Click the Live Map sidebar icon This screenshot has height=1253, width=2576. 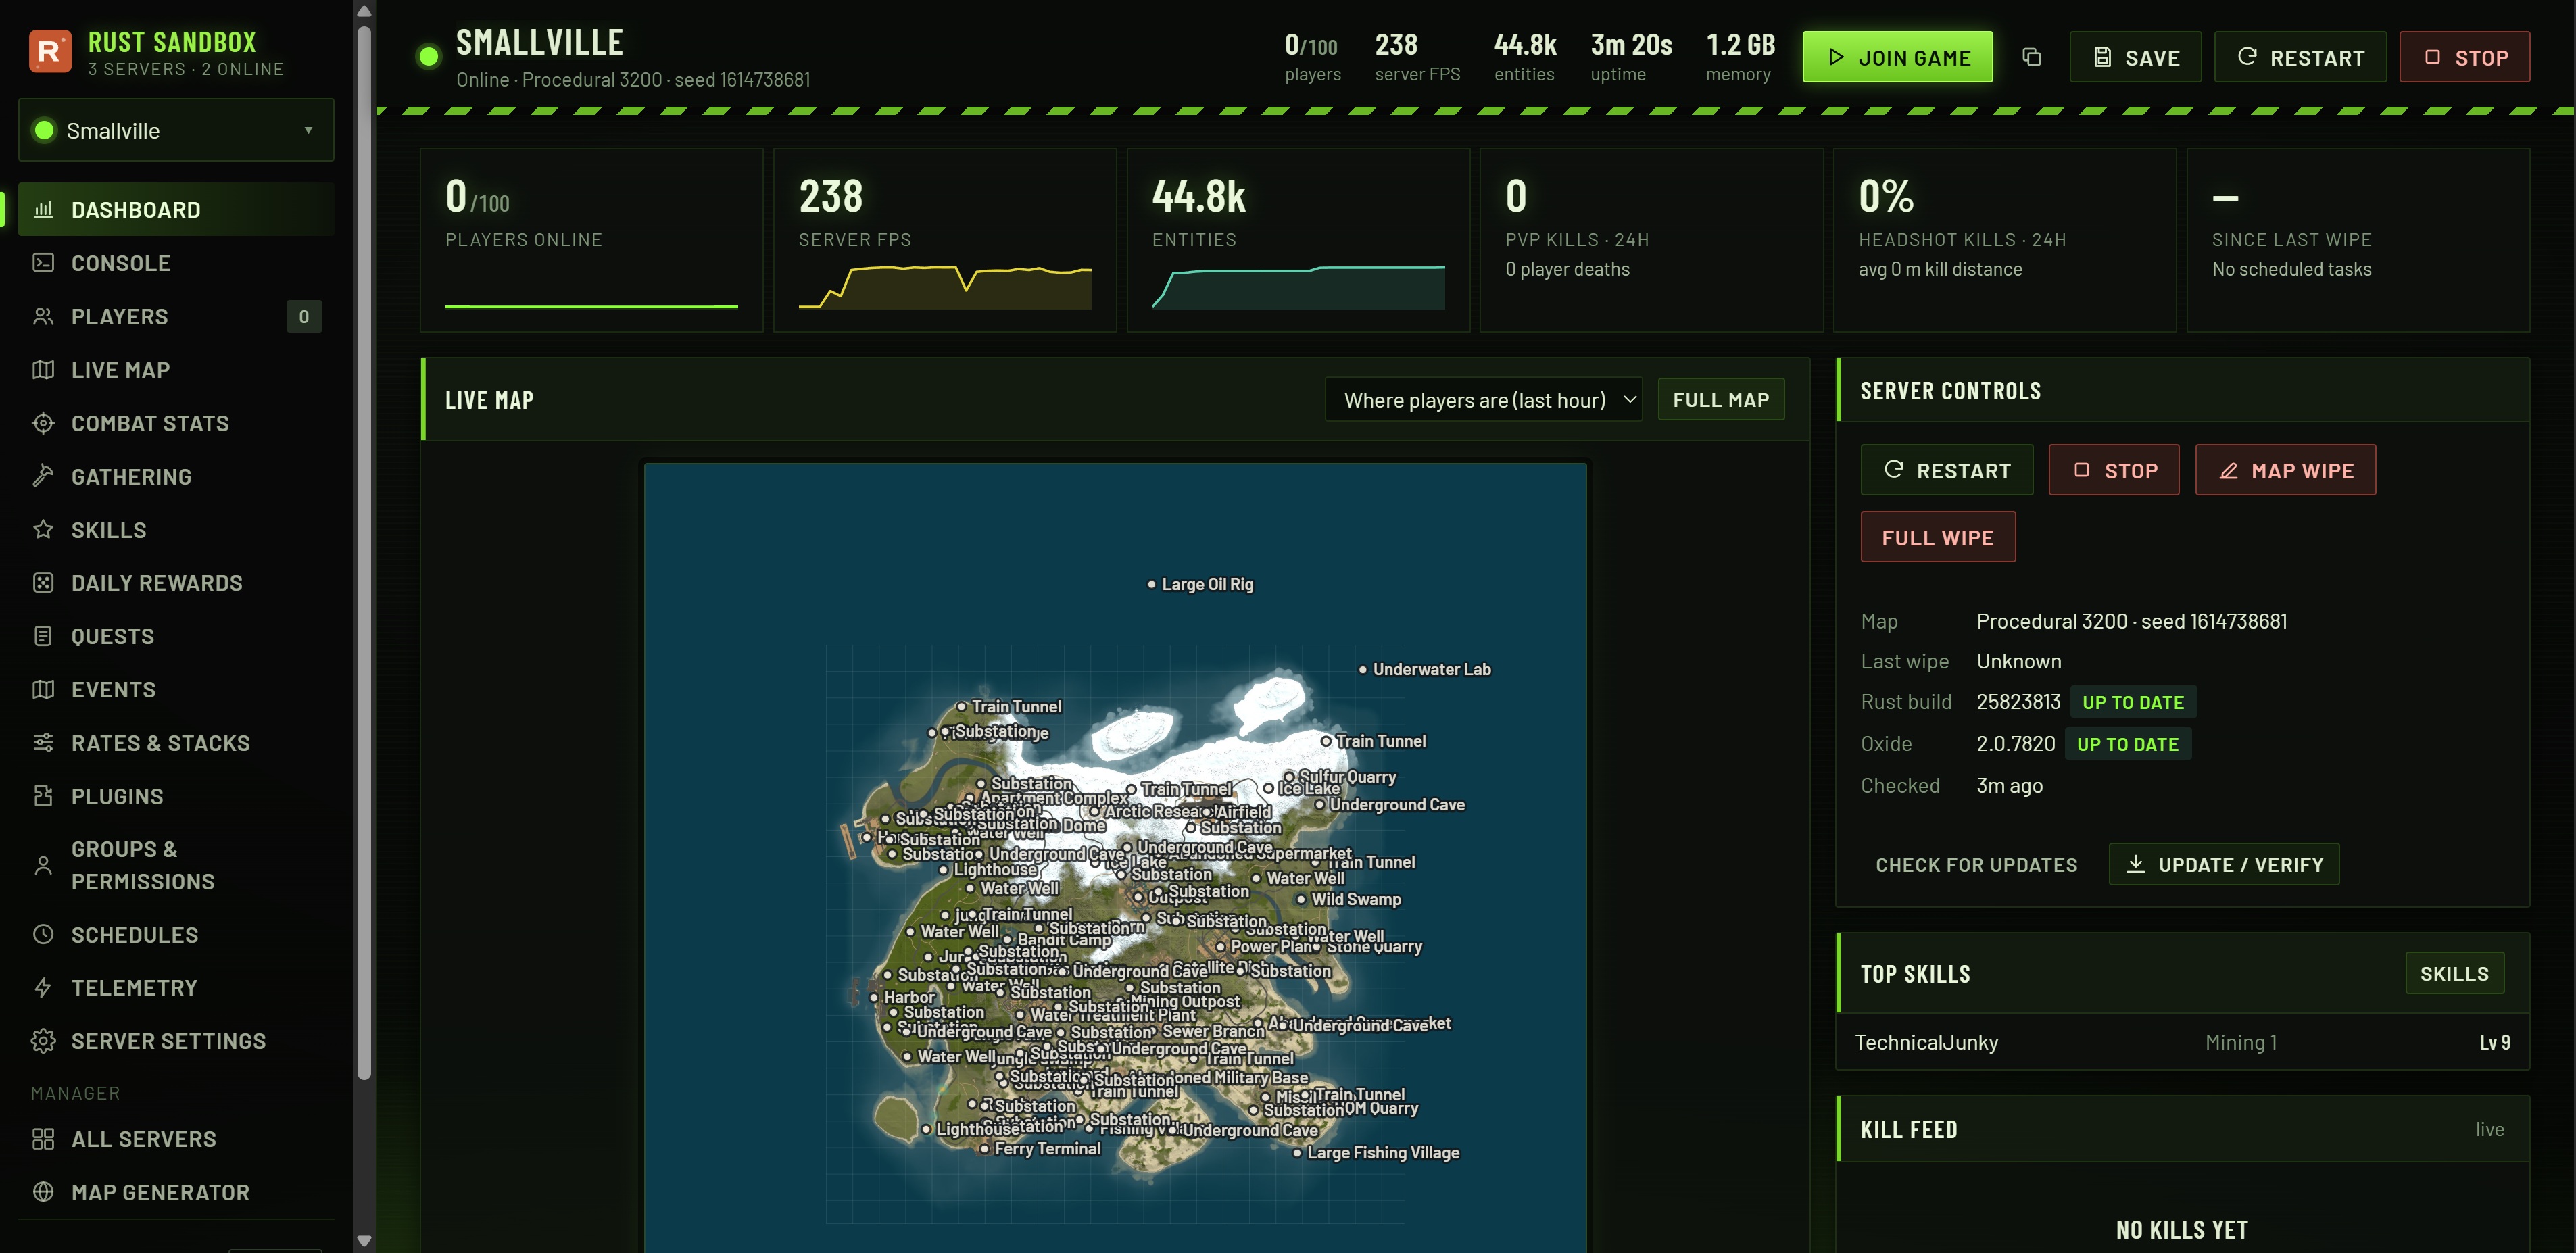(x=43, y=370)
